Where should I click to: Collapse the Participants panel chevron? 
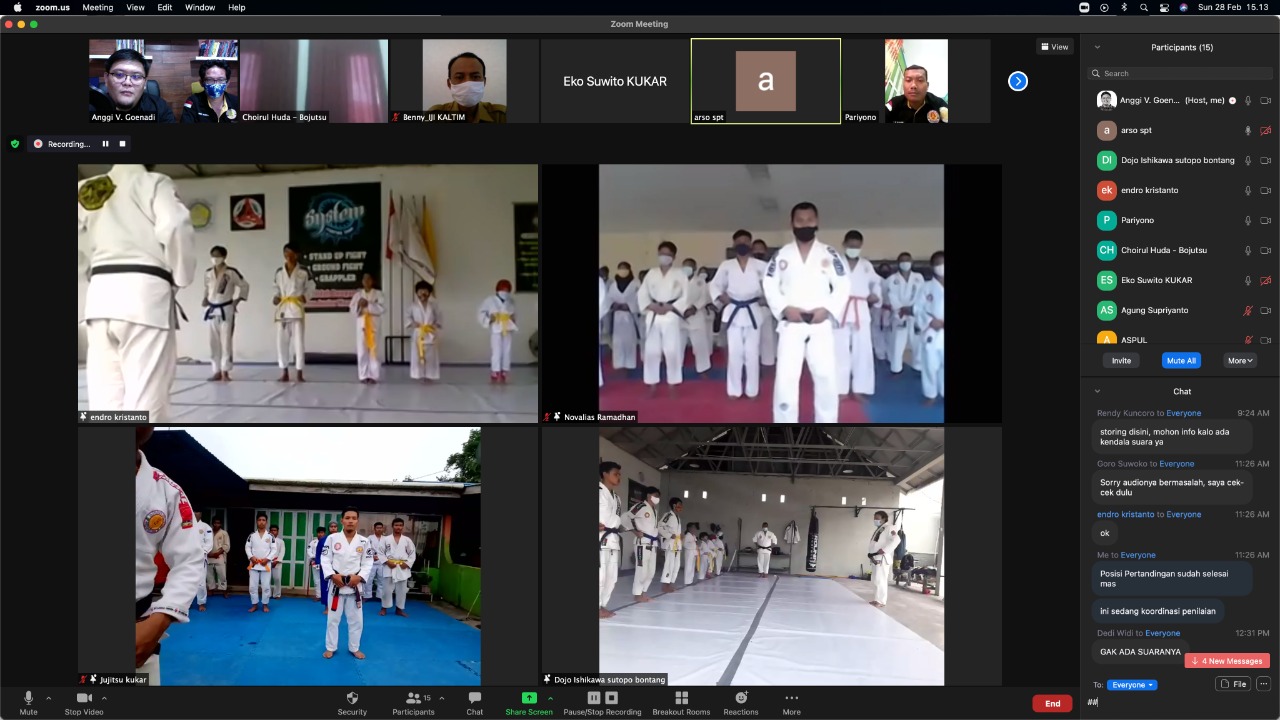(x=1097, y=47)
